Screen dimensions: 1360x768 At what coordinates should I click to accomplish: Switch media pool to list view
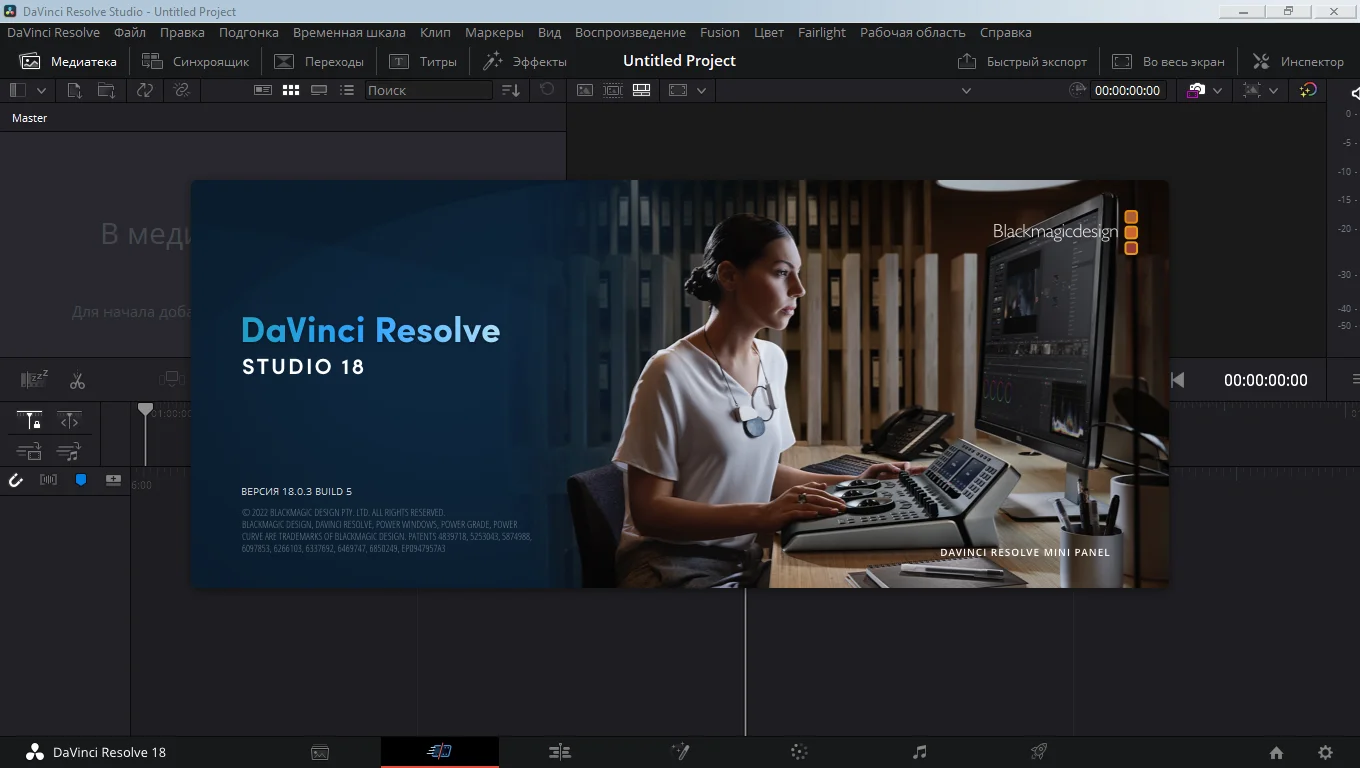click(347, 90)
